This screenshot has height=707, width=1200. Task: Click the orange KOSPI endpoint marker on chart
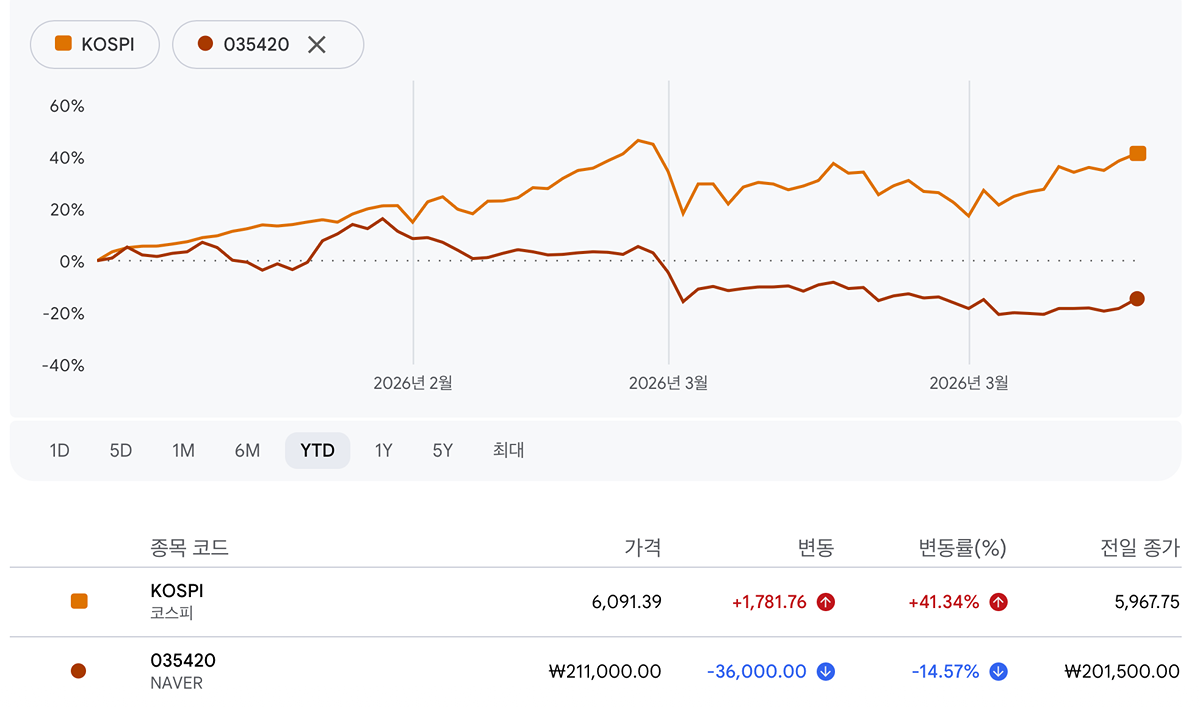1137,153
